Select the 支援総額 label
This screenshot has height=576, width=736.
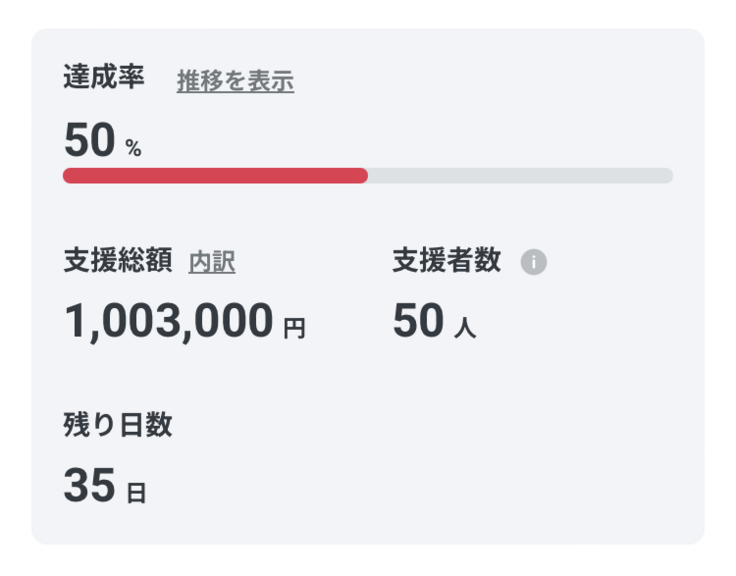pos(118,262)
